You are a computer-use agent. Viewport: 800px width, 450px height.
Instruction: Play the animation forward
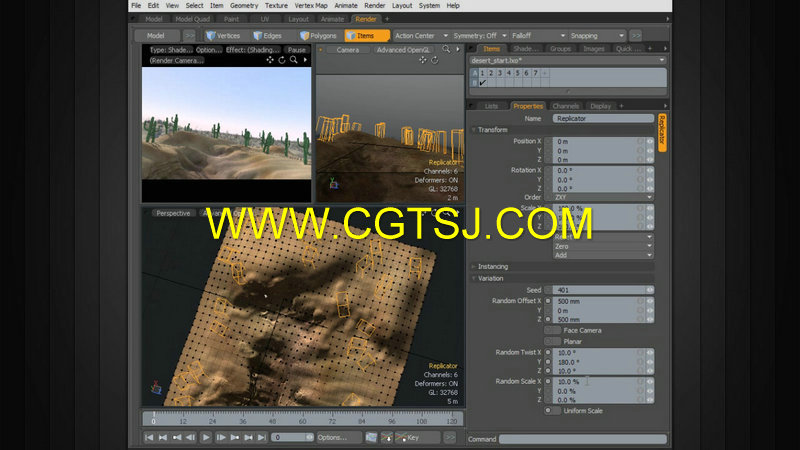(x=206, y=437)
